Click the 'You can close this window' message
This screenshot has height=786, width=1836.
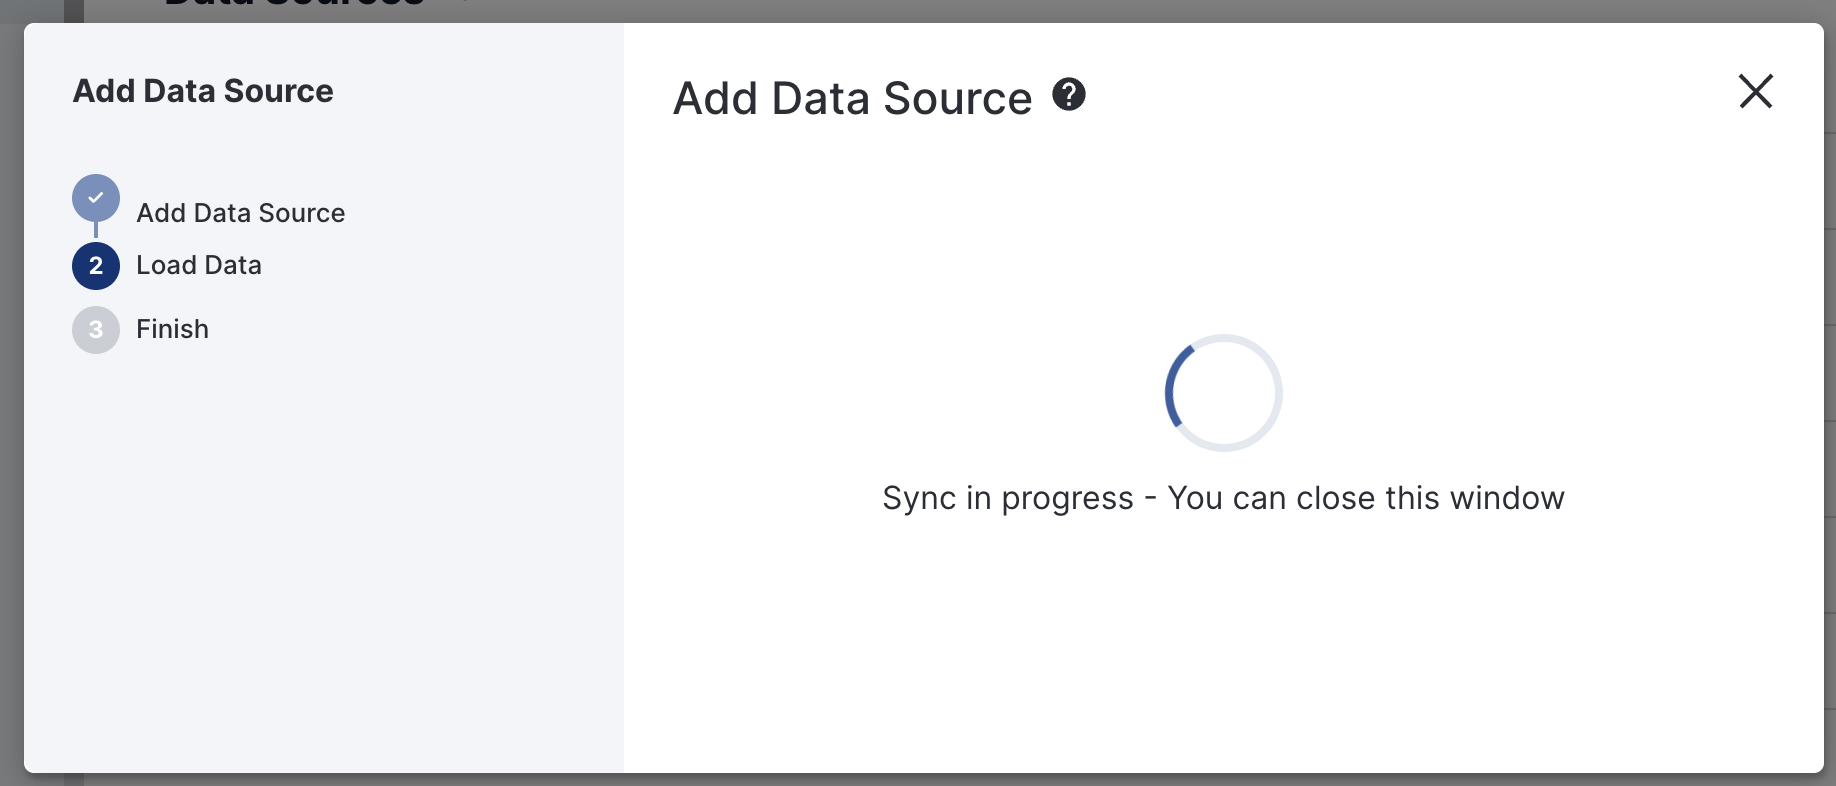click(x=1365, y=498)
